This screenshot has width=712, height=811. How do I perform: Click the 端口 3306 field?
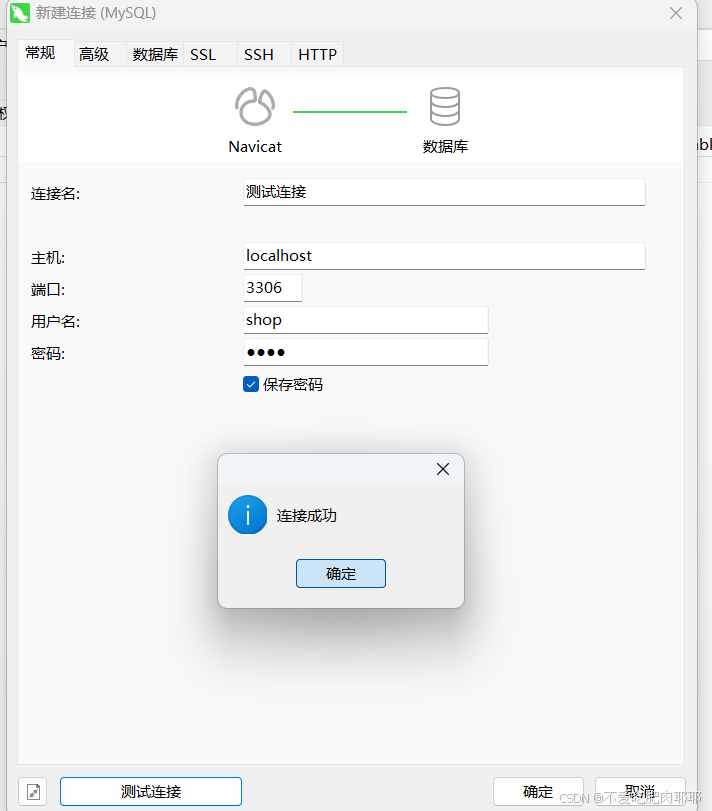coord(272,288)
